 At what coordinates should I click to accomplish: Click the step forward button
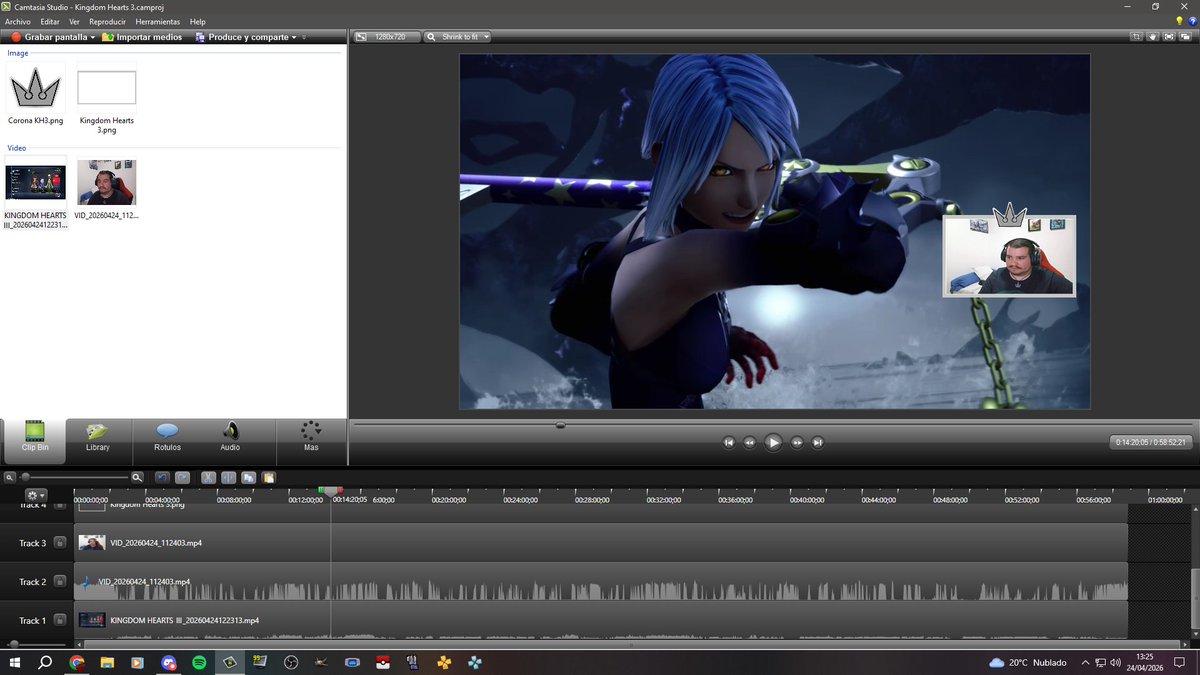coord(797,442)
